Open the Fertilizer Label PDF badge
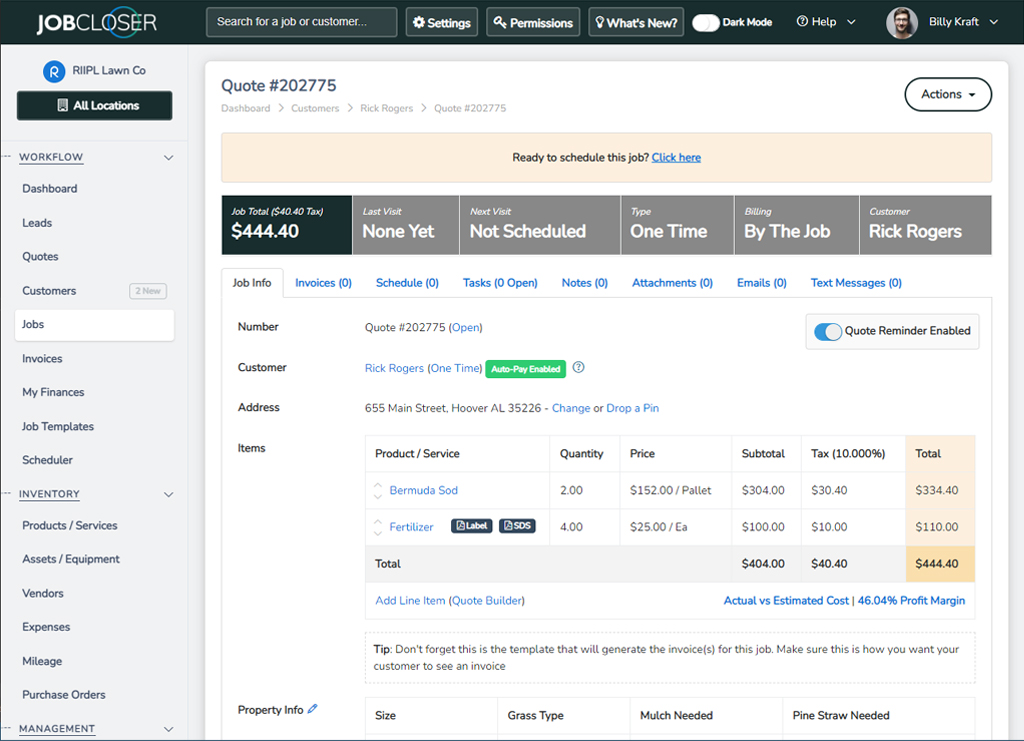 pos(472,526)
